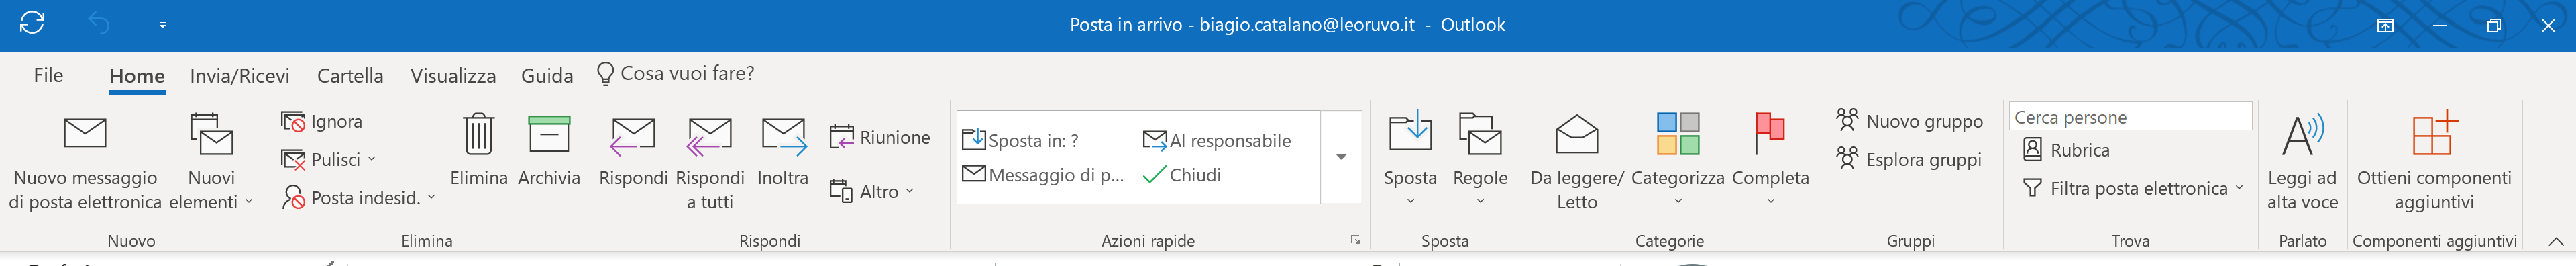
Task: Collapse the ribbon with the chevron arrow
Action: coord(2555,241)
